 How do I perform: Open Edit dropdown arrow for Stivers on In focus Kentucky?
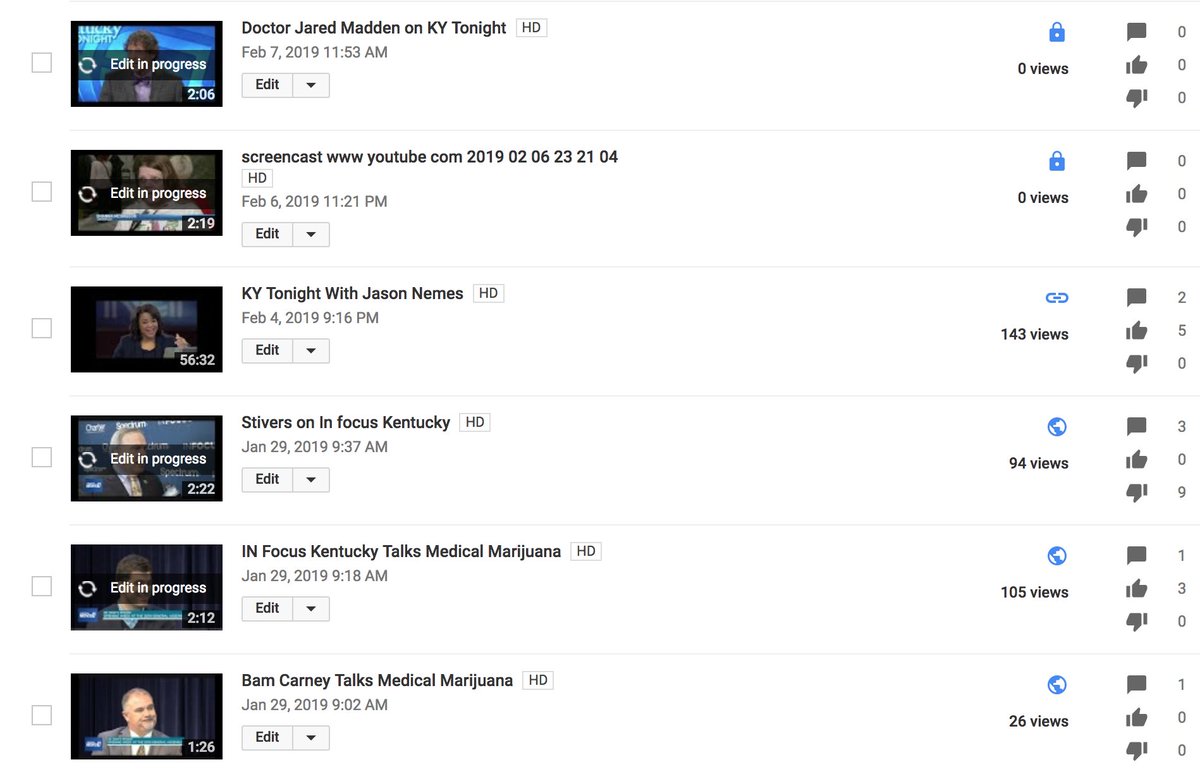point(311,479)
